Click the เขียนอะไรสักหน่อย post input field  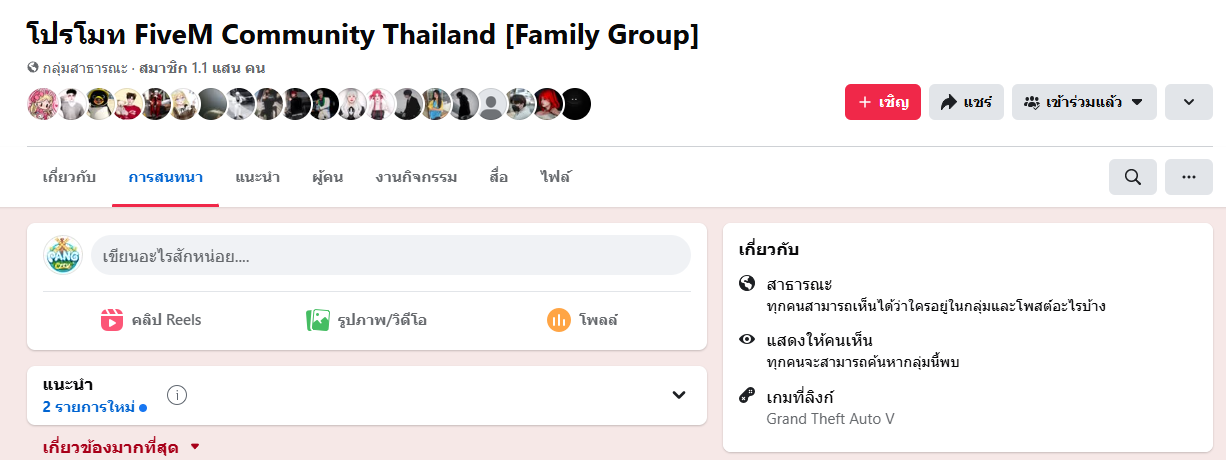[x=390, y=256]
